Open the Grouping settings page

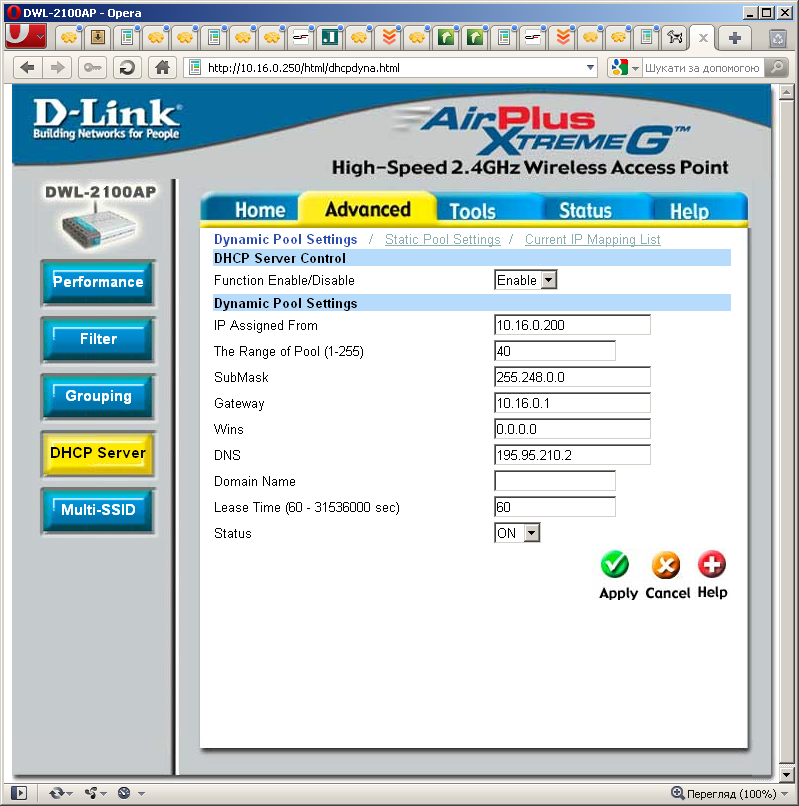tap(98, 396)
